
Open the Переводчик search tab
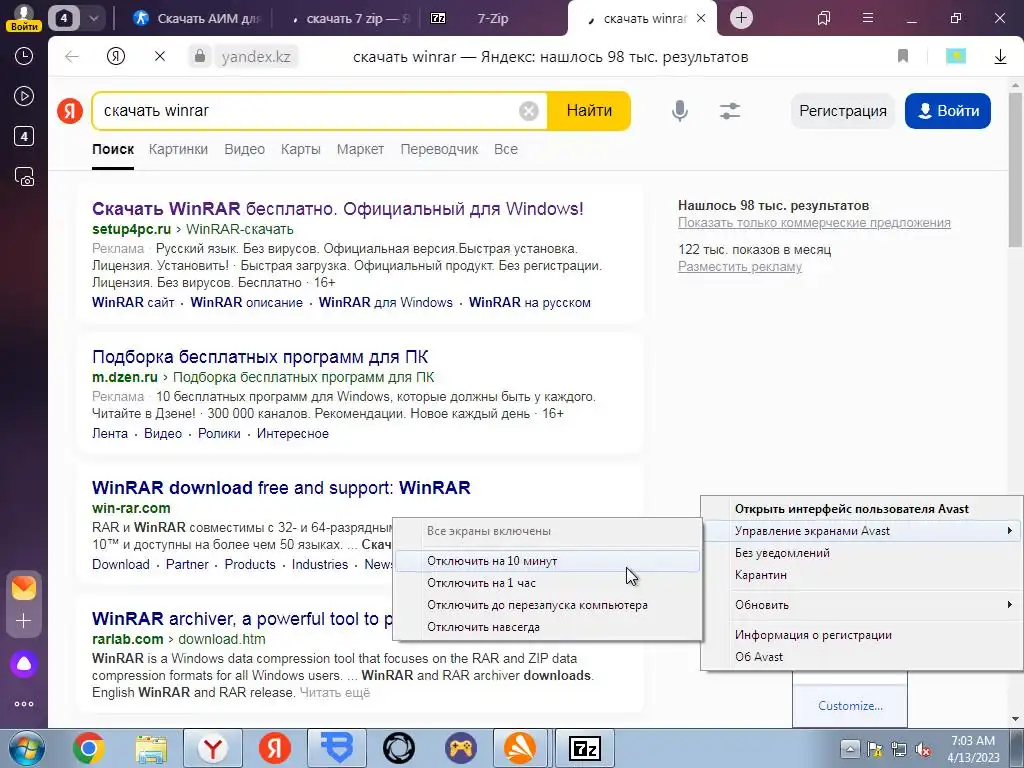point(439,150)
